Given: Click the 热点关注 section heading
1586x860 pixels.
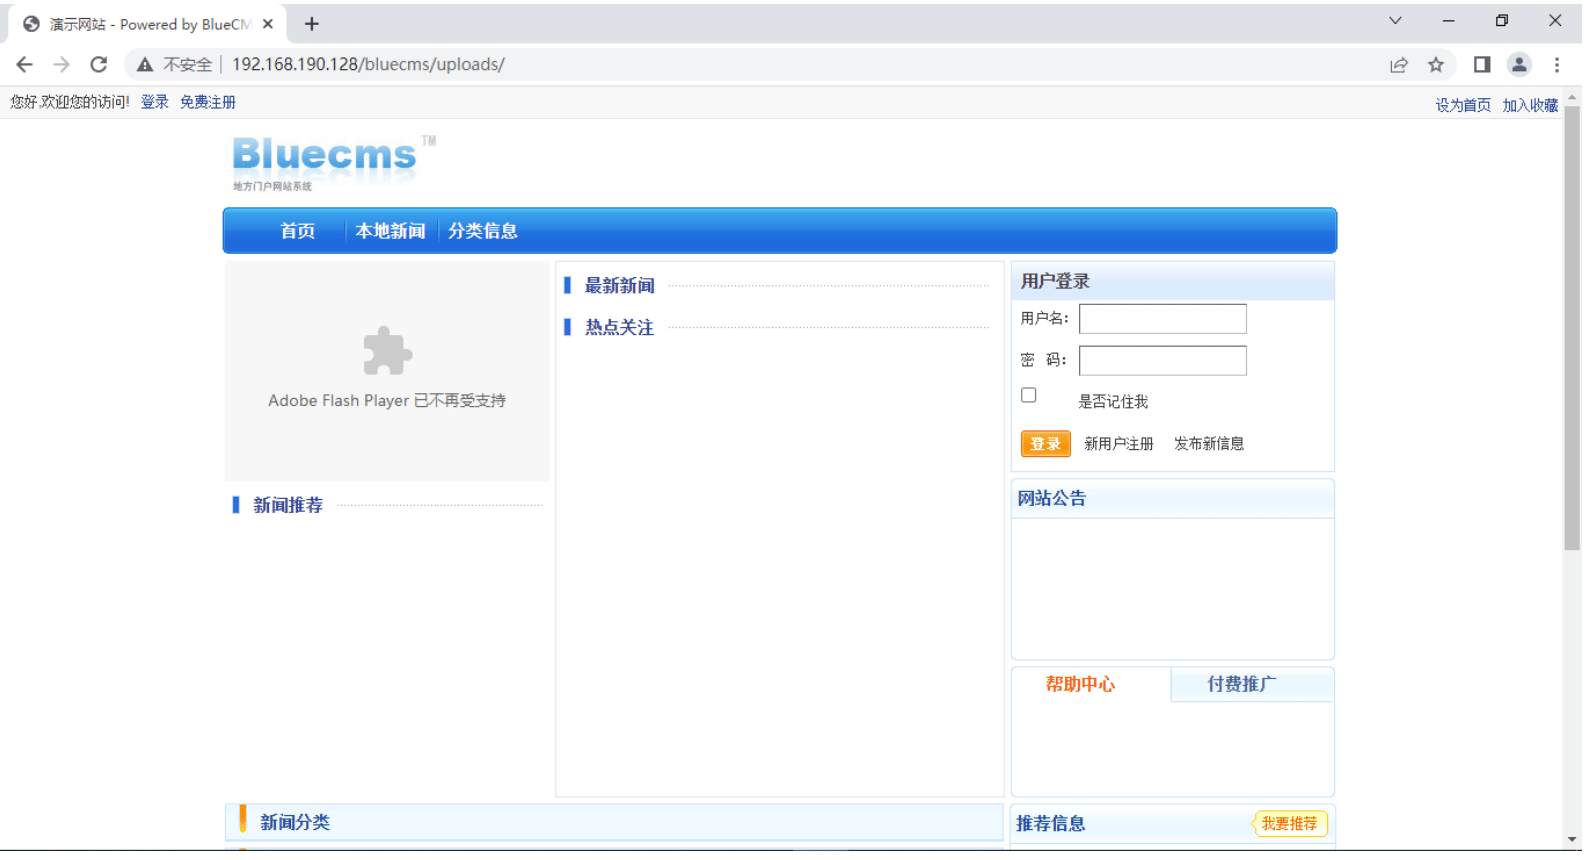Looking at the screenshot, I should click(619, 328).
